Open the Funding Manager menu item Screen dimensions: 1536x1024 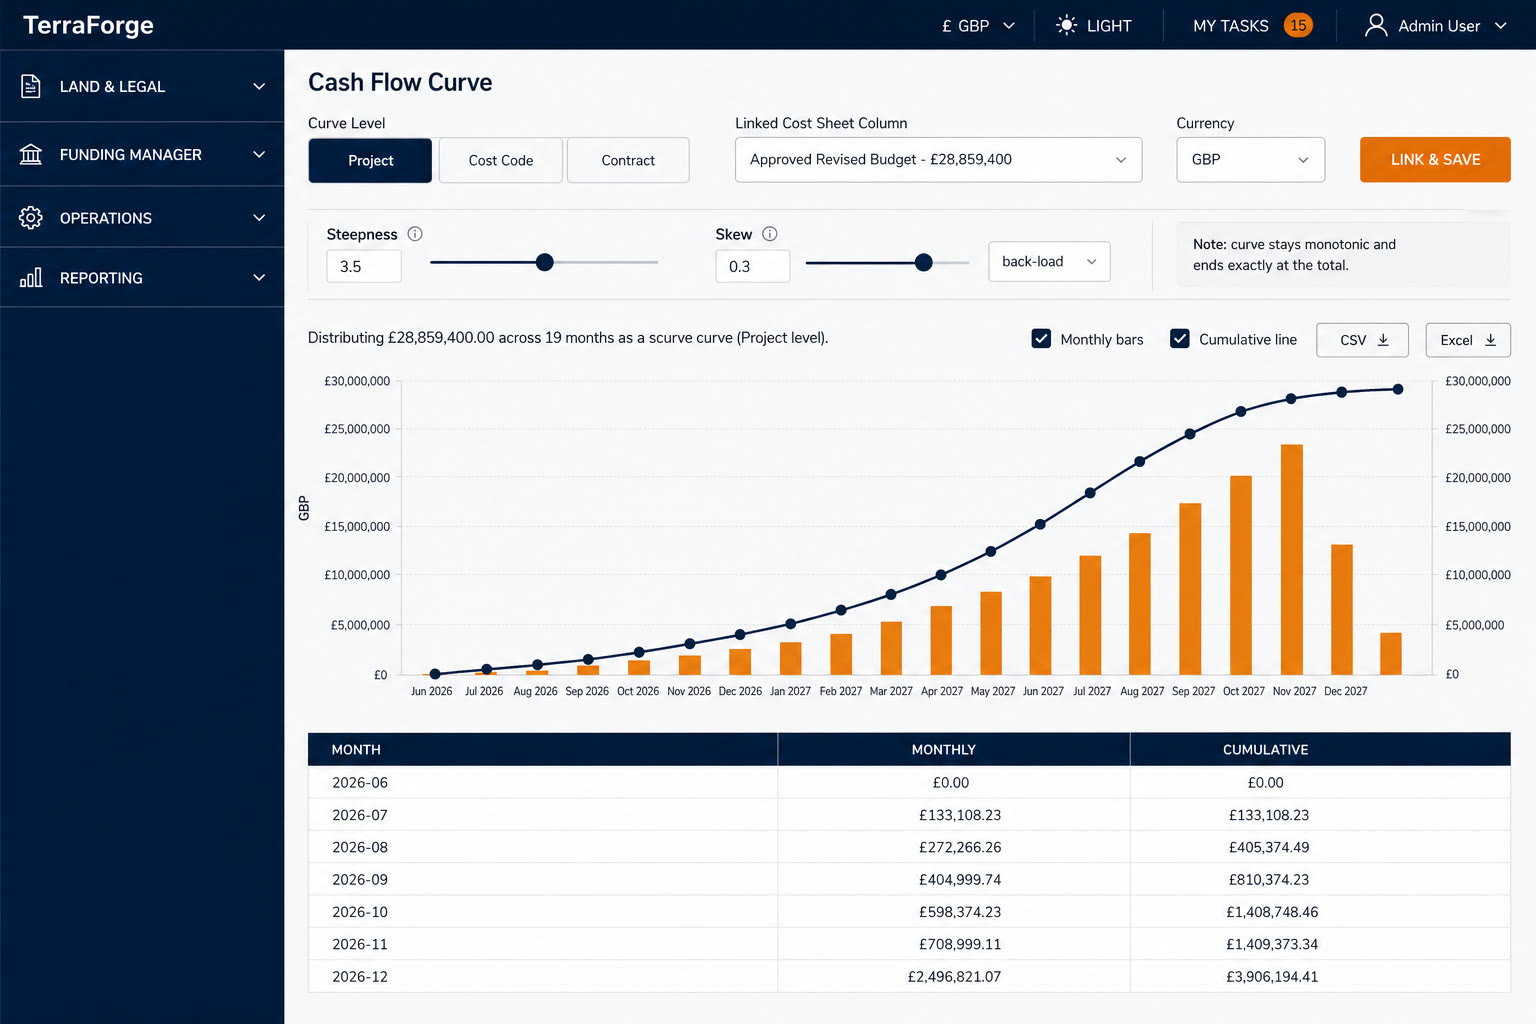(142, 154)
